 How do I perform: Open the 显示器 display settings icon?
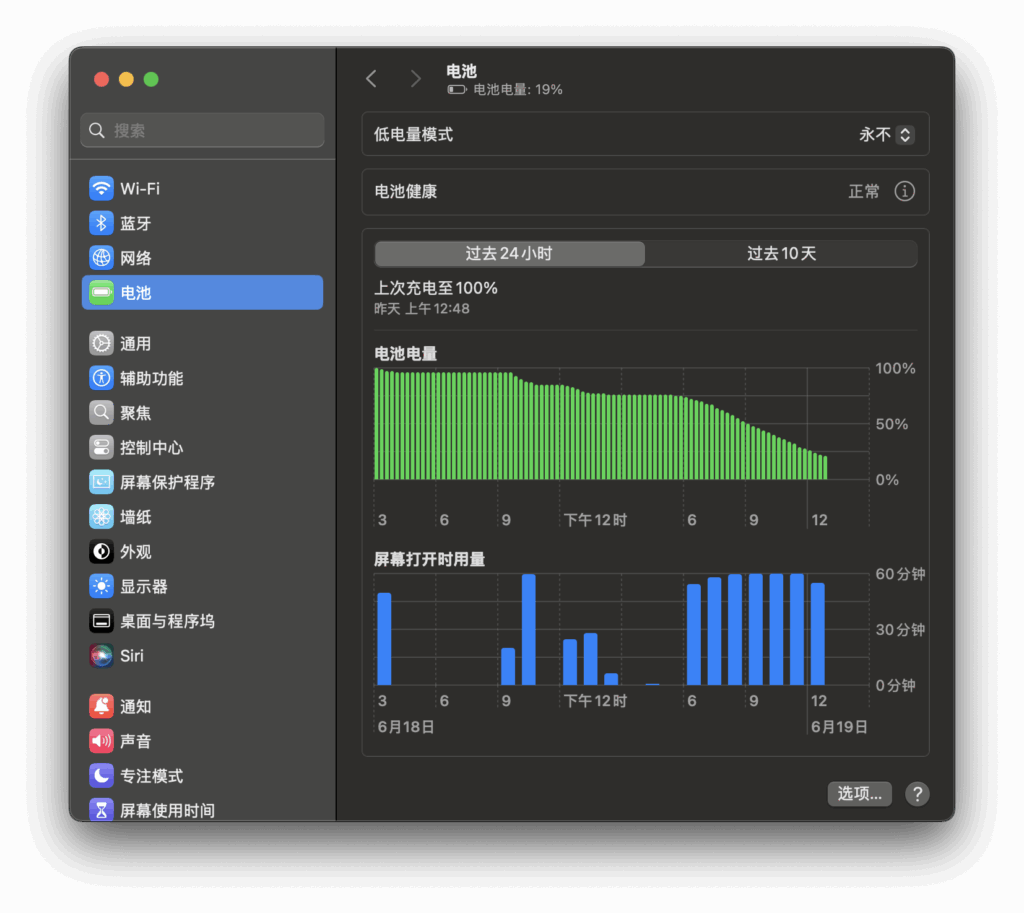point(101,586)
